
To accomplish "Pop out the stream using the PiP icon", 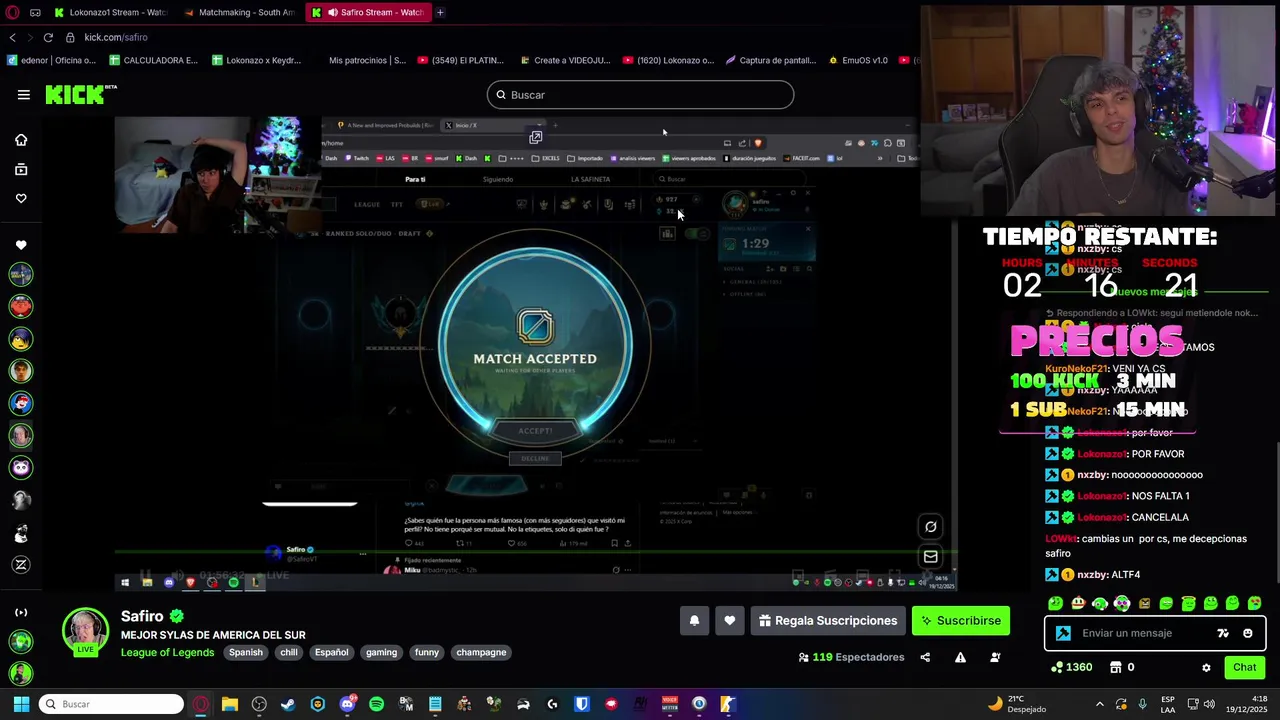I will (536, 137).
